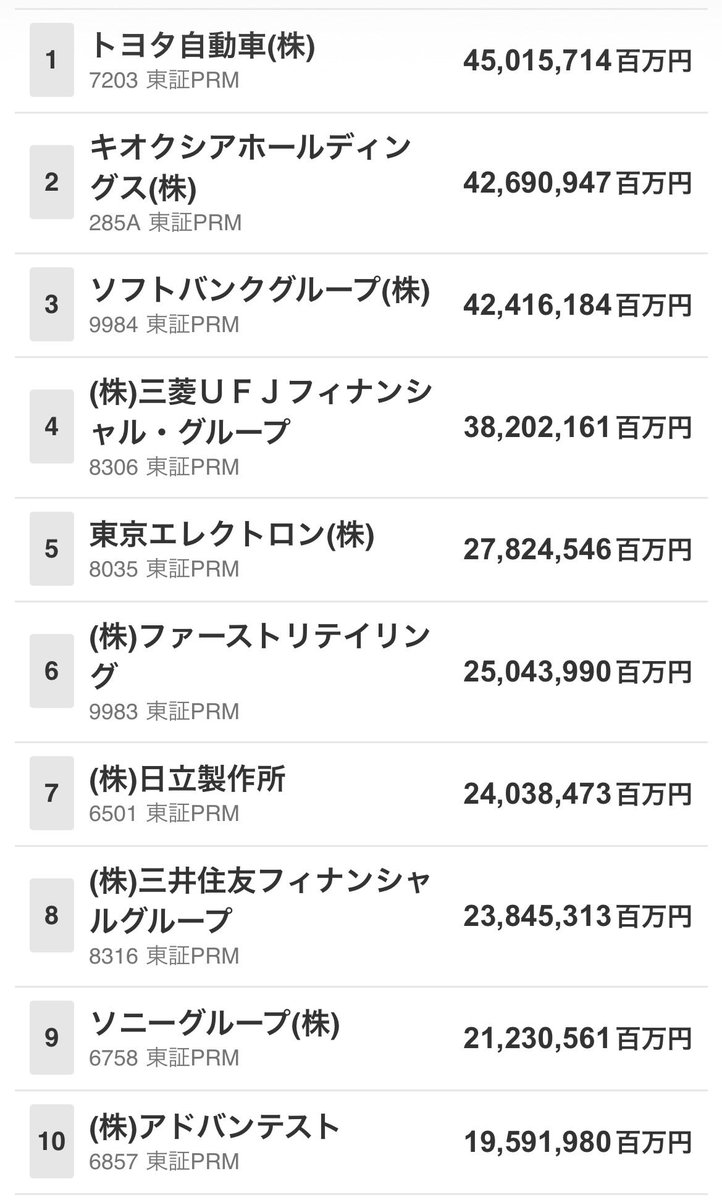Open キオクシアホールディングス(株) stock page
This screenshot has height=1200, width=722.
361,181
